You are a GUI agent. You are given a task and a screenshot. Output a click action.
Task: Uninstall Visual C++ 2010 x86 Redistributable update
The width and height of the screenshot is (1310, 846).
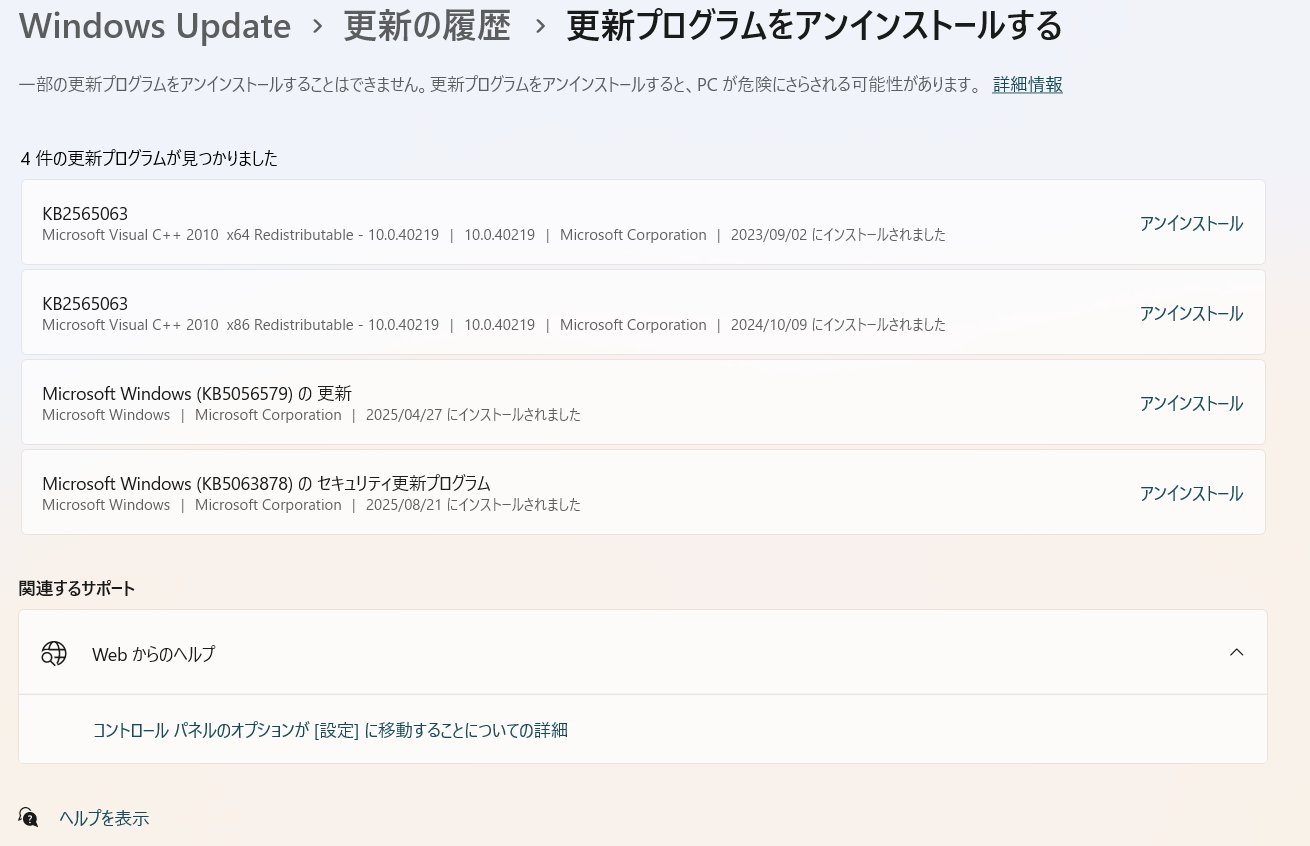1191,313
